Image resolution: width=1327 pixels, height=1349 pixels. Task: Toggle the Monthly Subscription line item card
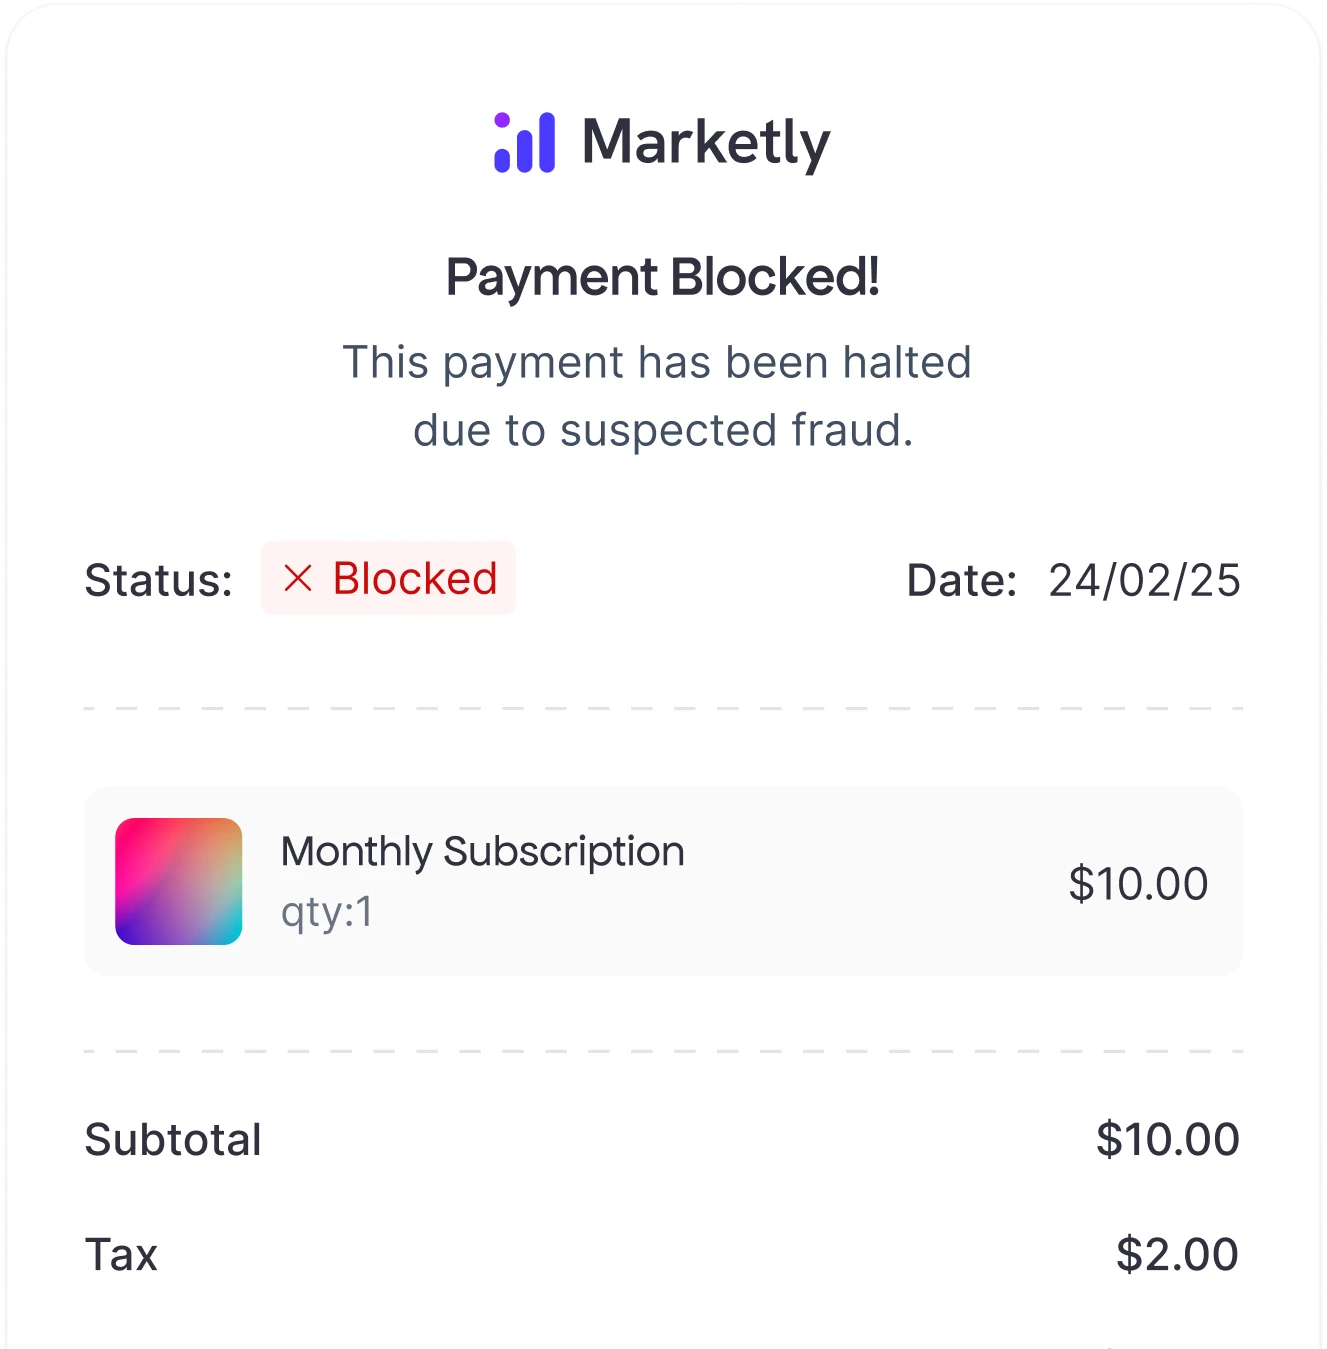coord(663,882)
